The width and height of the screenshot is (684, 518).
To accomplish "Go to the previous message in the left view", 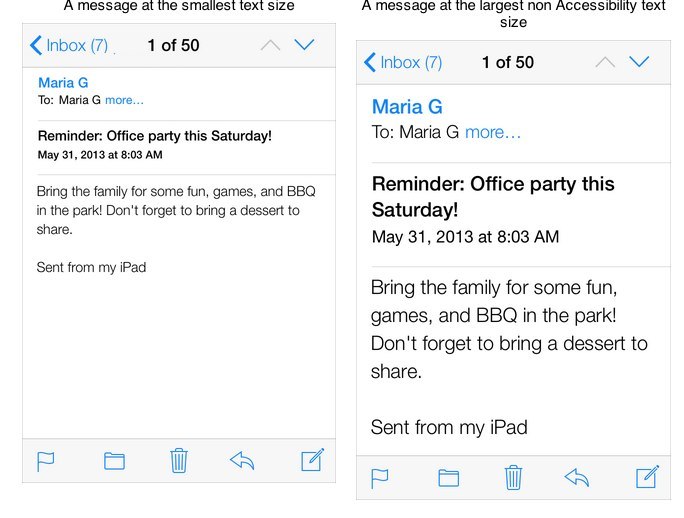I will (270, 45).
